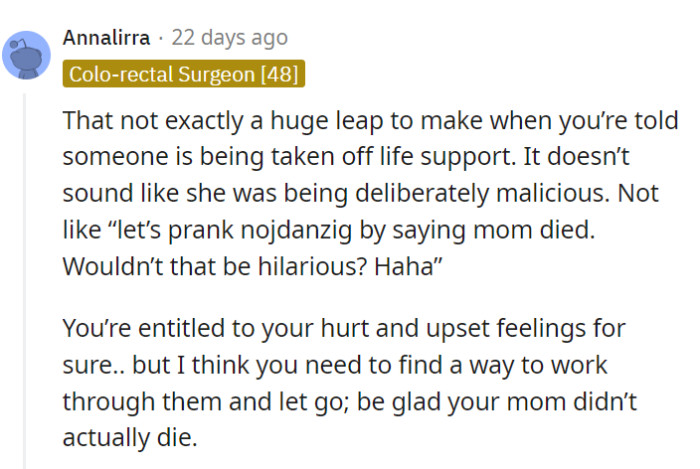Viewport: 700px width, 469px height.
Task: Open the Annalirra username profile link
Action: click(x=106, y=38)
